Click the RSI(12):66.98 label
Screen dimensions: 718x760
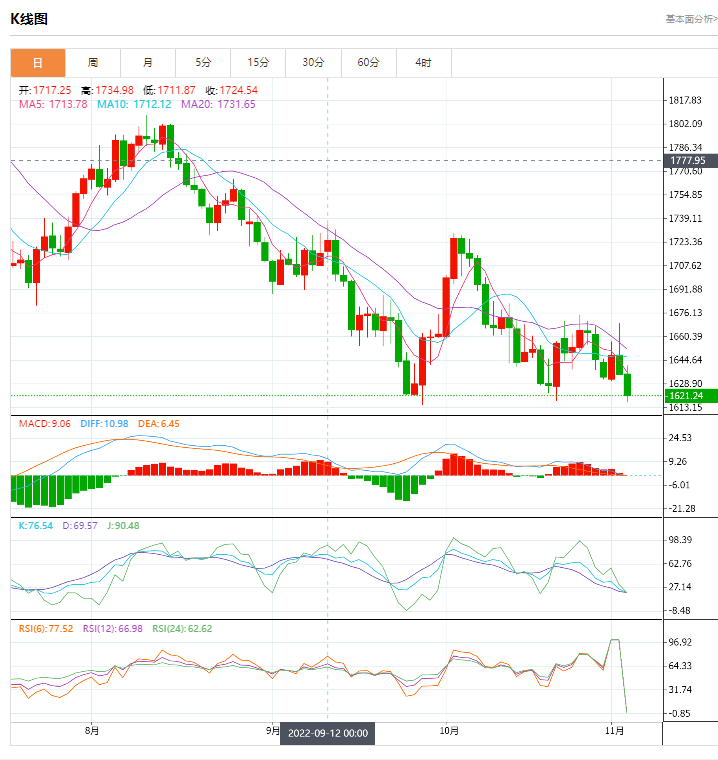112,629
